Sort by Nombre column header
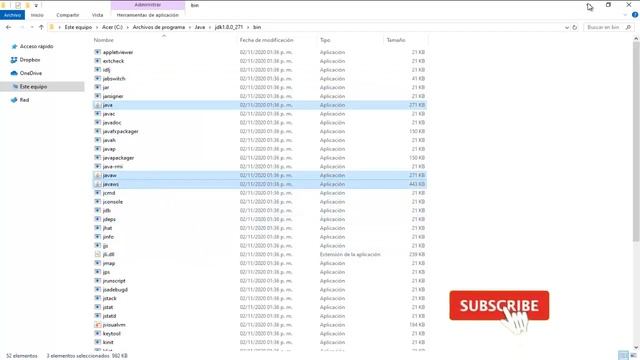The height and width of the screenshot is (360, 640). pos(104,40)
